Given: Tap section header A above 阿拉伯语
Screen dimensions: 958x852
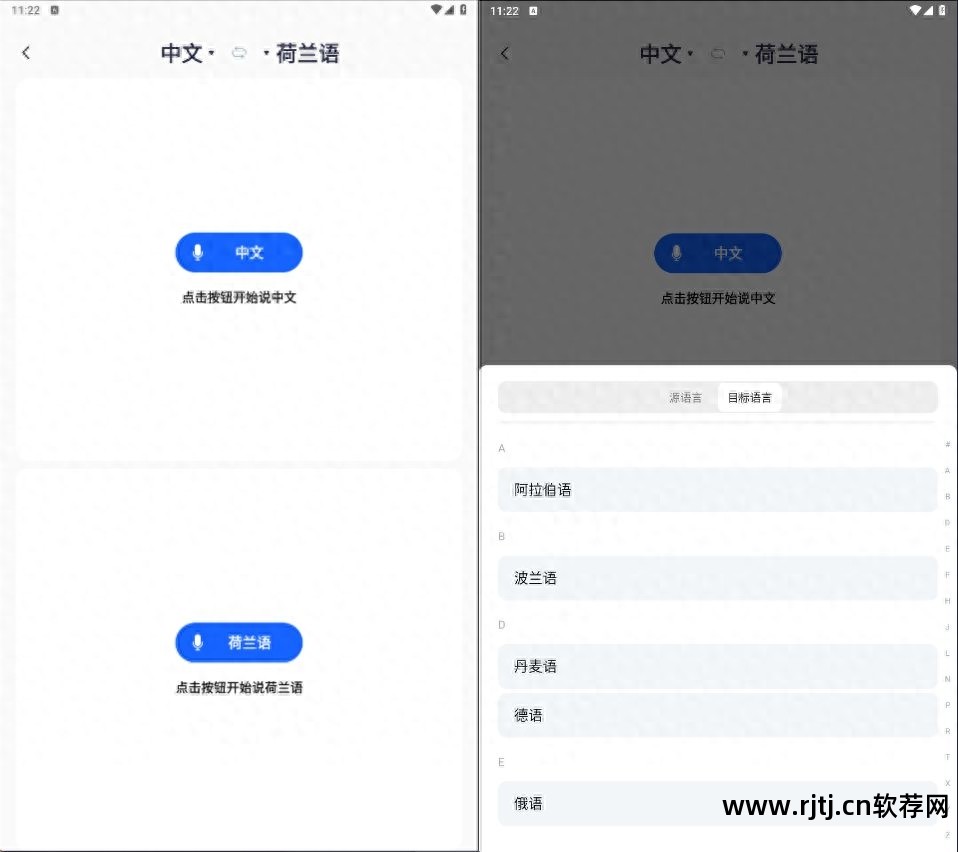Looking at the screenshot, I should (502, 448).
